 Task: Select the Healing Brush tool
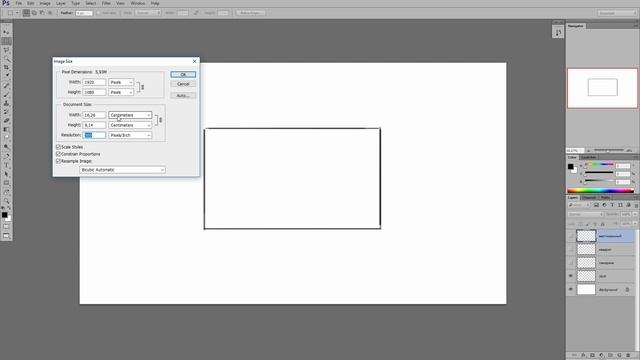(x=6, y=85)
